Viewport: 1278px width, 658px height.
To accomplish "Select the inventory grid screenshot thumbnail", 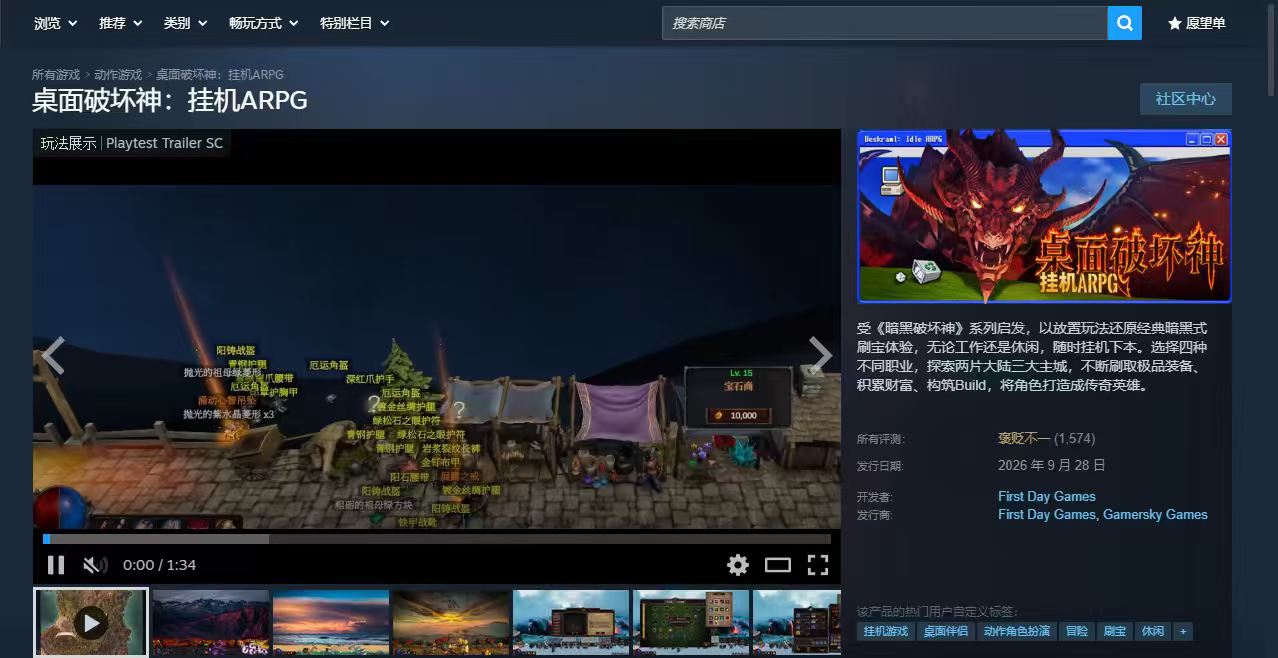I will point(691,623).
